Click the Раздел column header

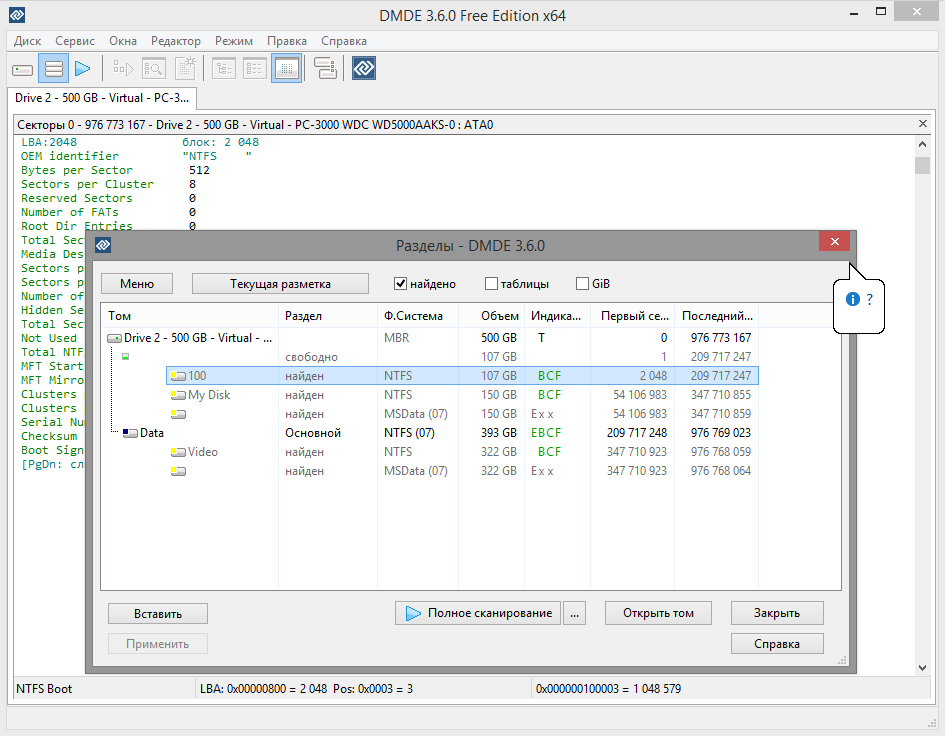click(x=328, y=316)
